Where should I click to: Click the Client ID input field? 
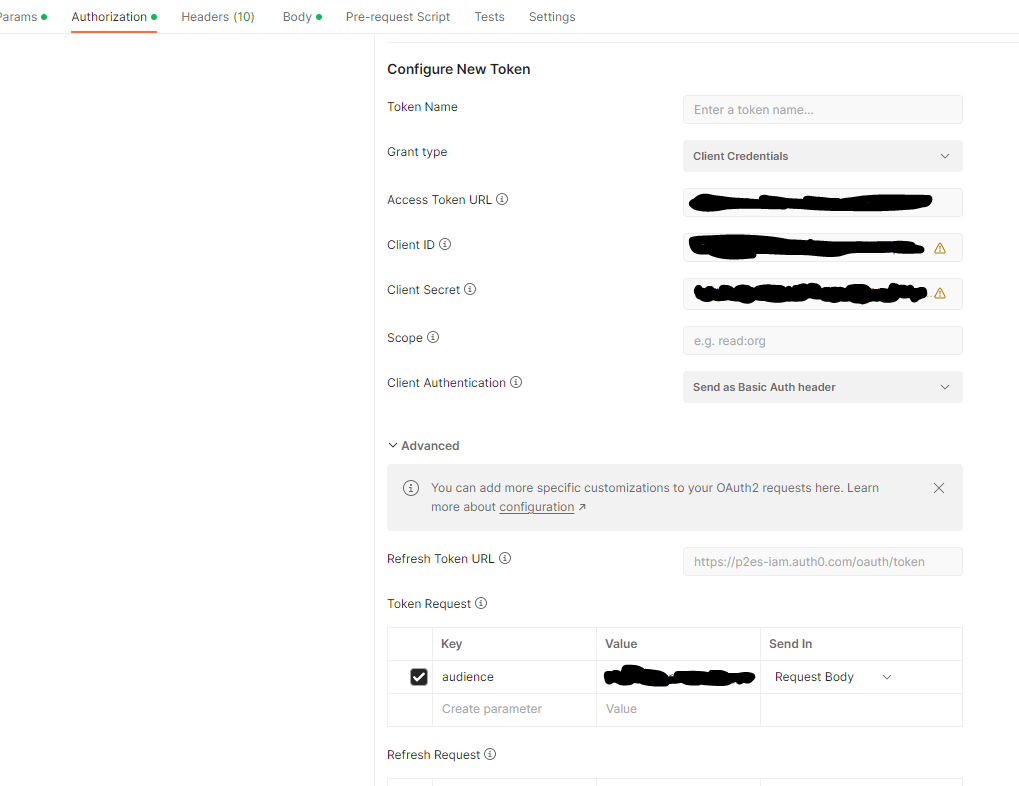tap(823, 248)
